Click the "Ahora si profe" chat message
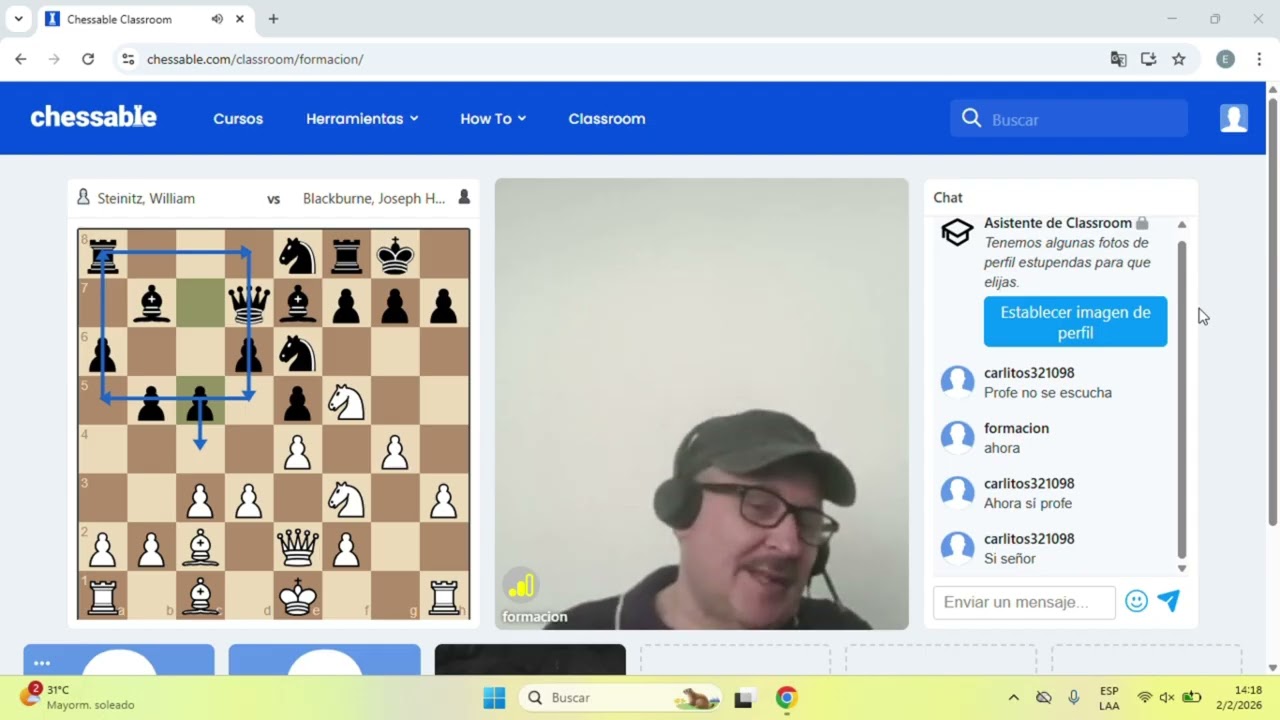Image resolution: width=1280 pixels, height=720 pixels. coord(1028,503)
